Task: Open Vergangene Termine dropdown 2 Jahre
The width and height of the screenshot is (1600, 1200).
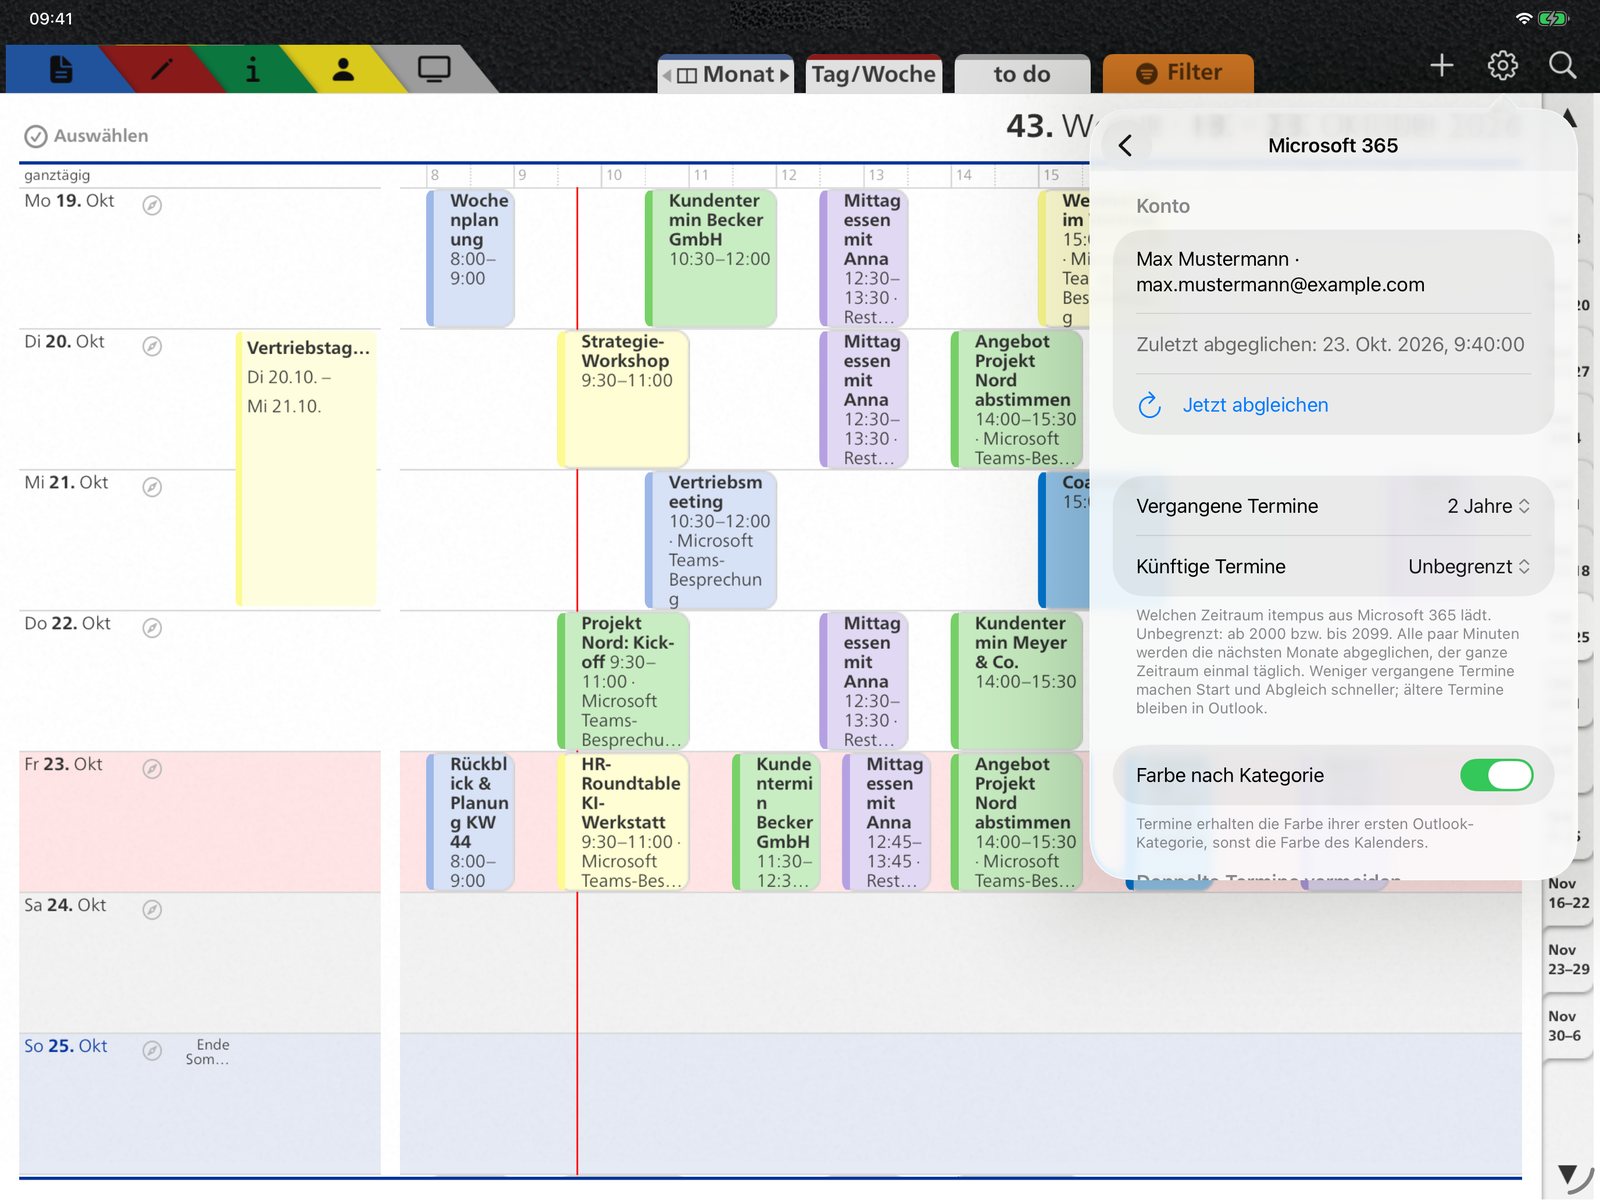Action: point(1488,506)
